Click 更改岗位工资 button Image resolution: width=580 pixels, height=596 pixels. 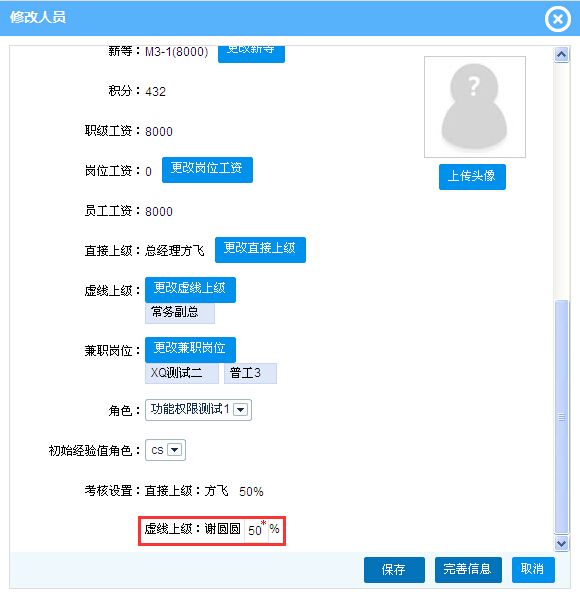tap(207, 170)
